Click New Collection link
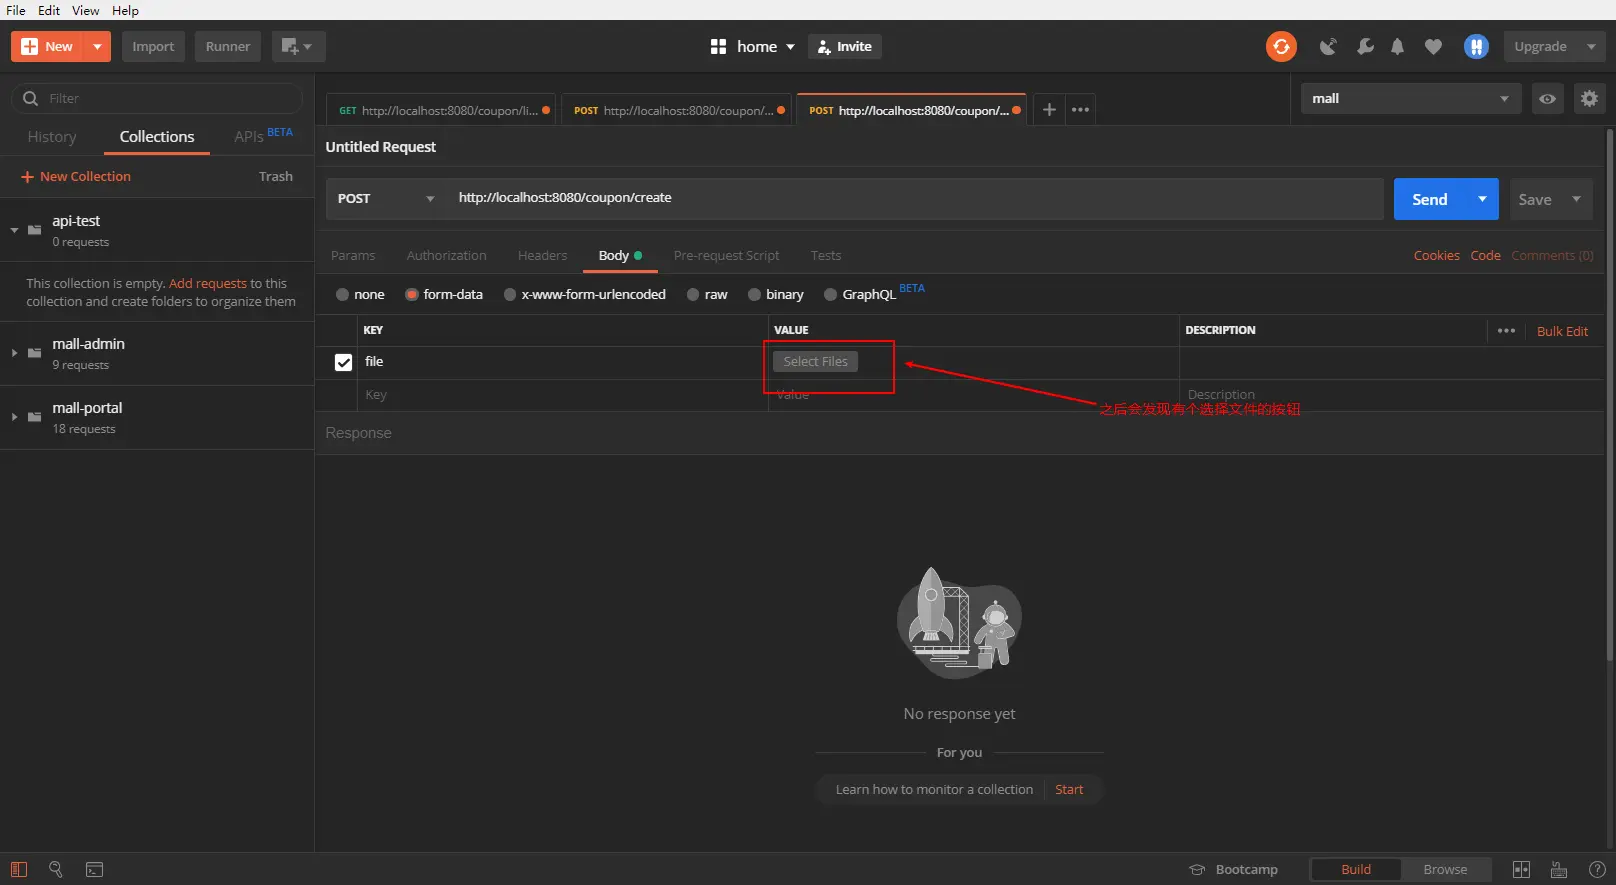The image size is (1616, 885). coord(76,176)
